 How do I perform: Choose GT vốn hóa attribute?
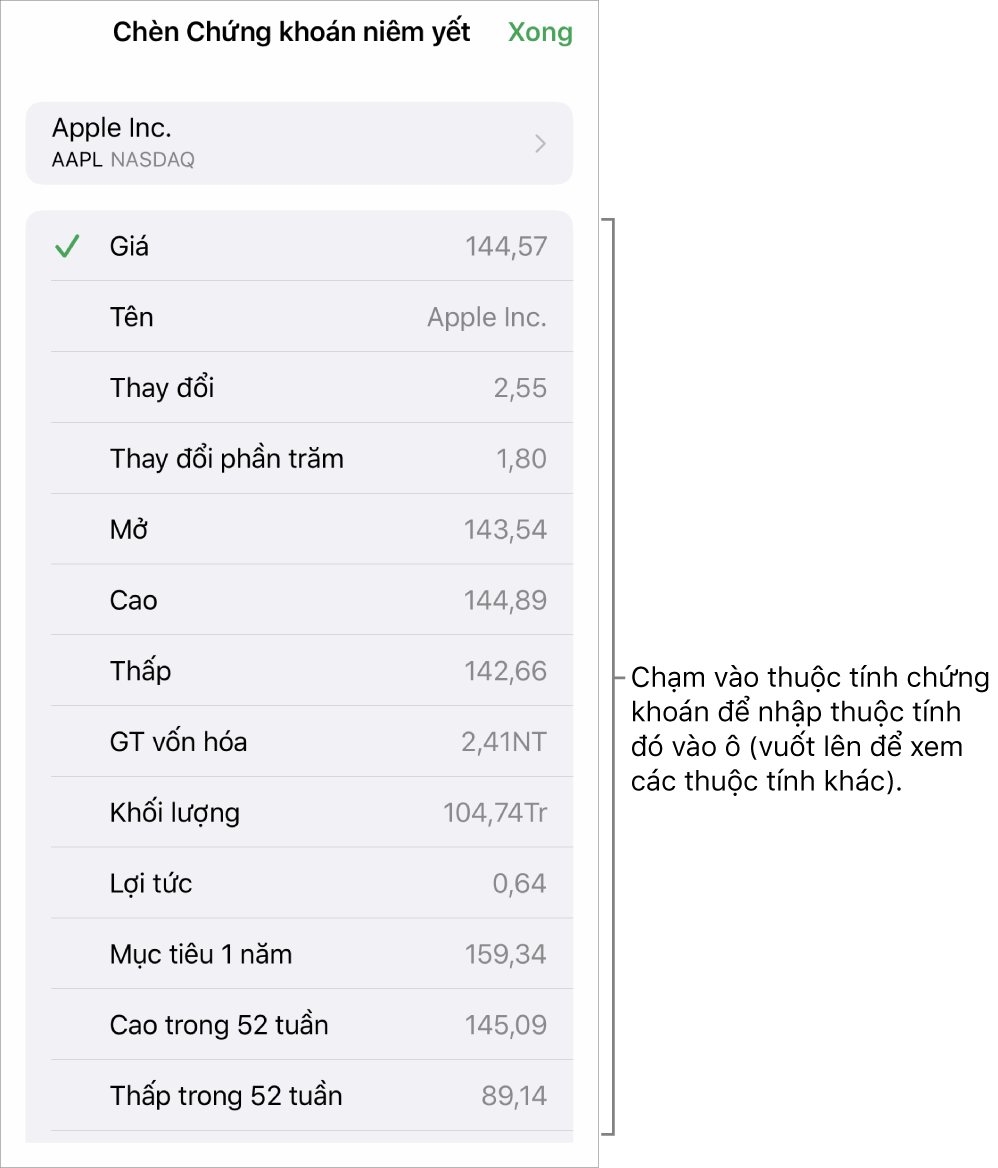pyautogui.click(x=299, y=741)
